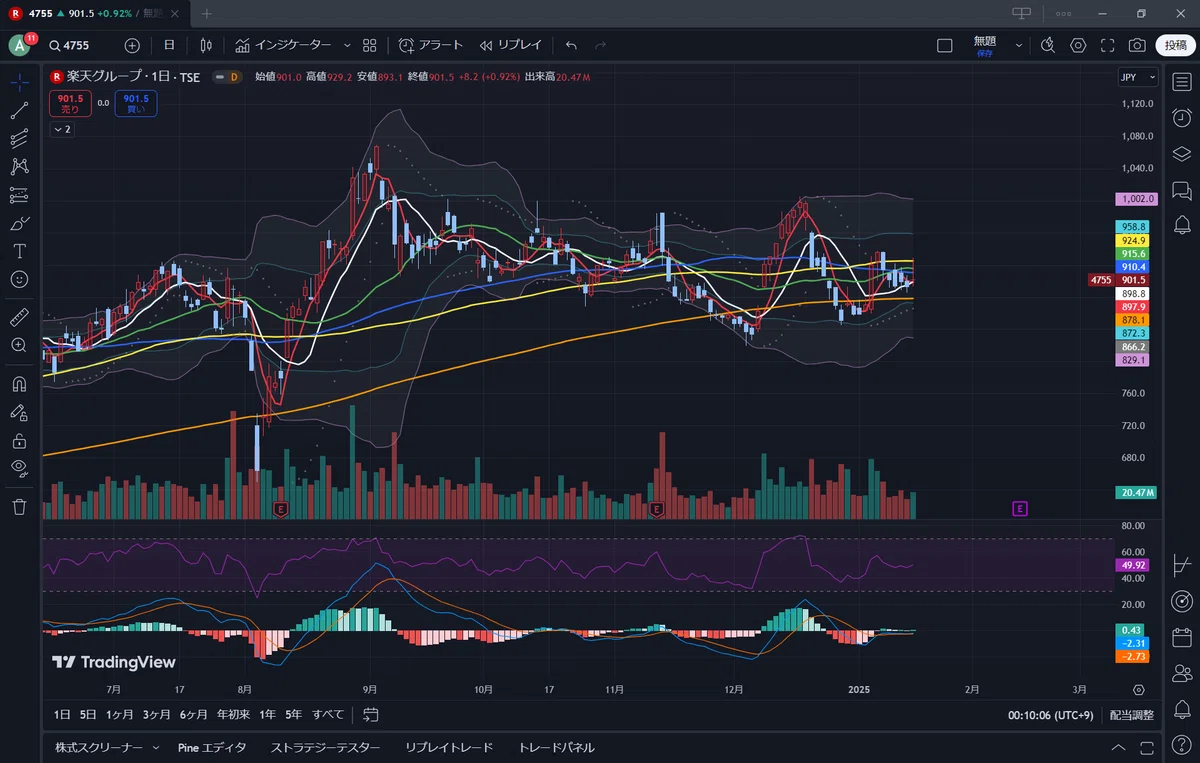Select the trend line drawing tool
Image resolution: width=1200 pixels, height=763 pixels.
(19, 111)
